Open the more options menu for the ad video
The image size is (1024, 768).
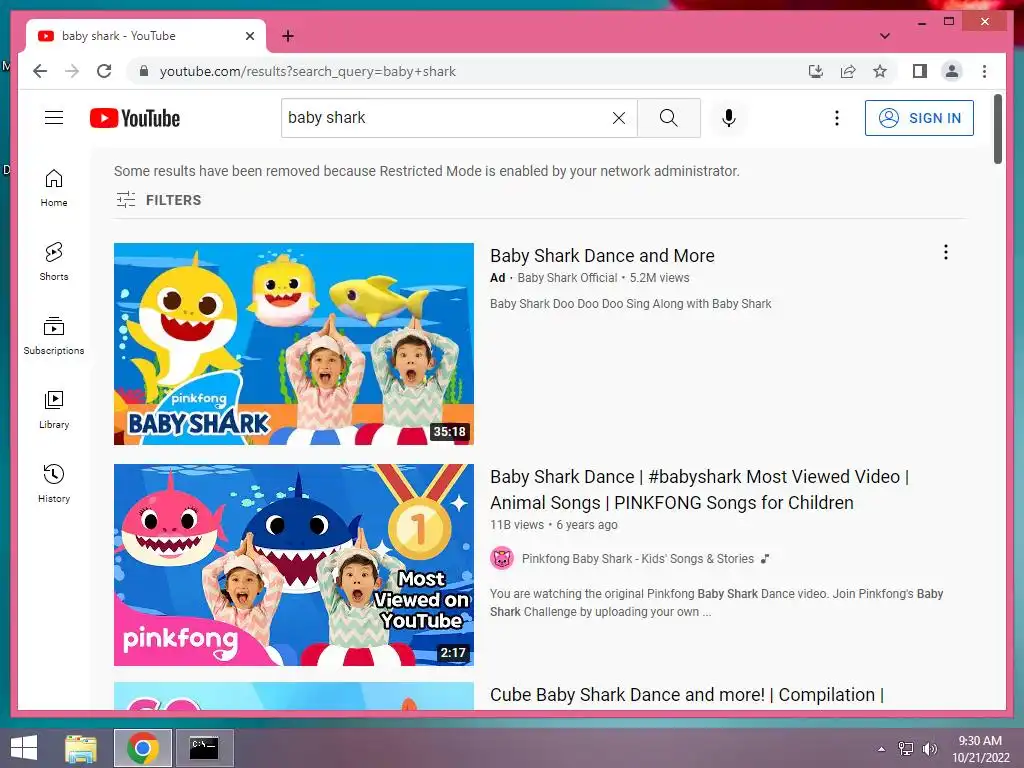(x=946, y=252)
